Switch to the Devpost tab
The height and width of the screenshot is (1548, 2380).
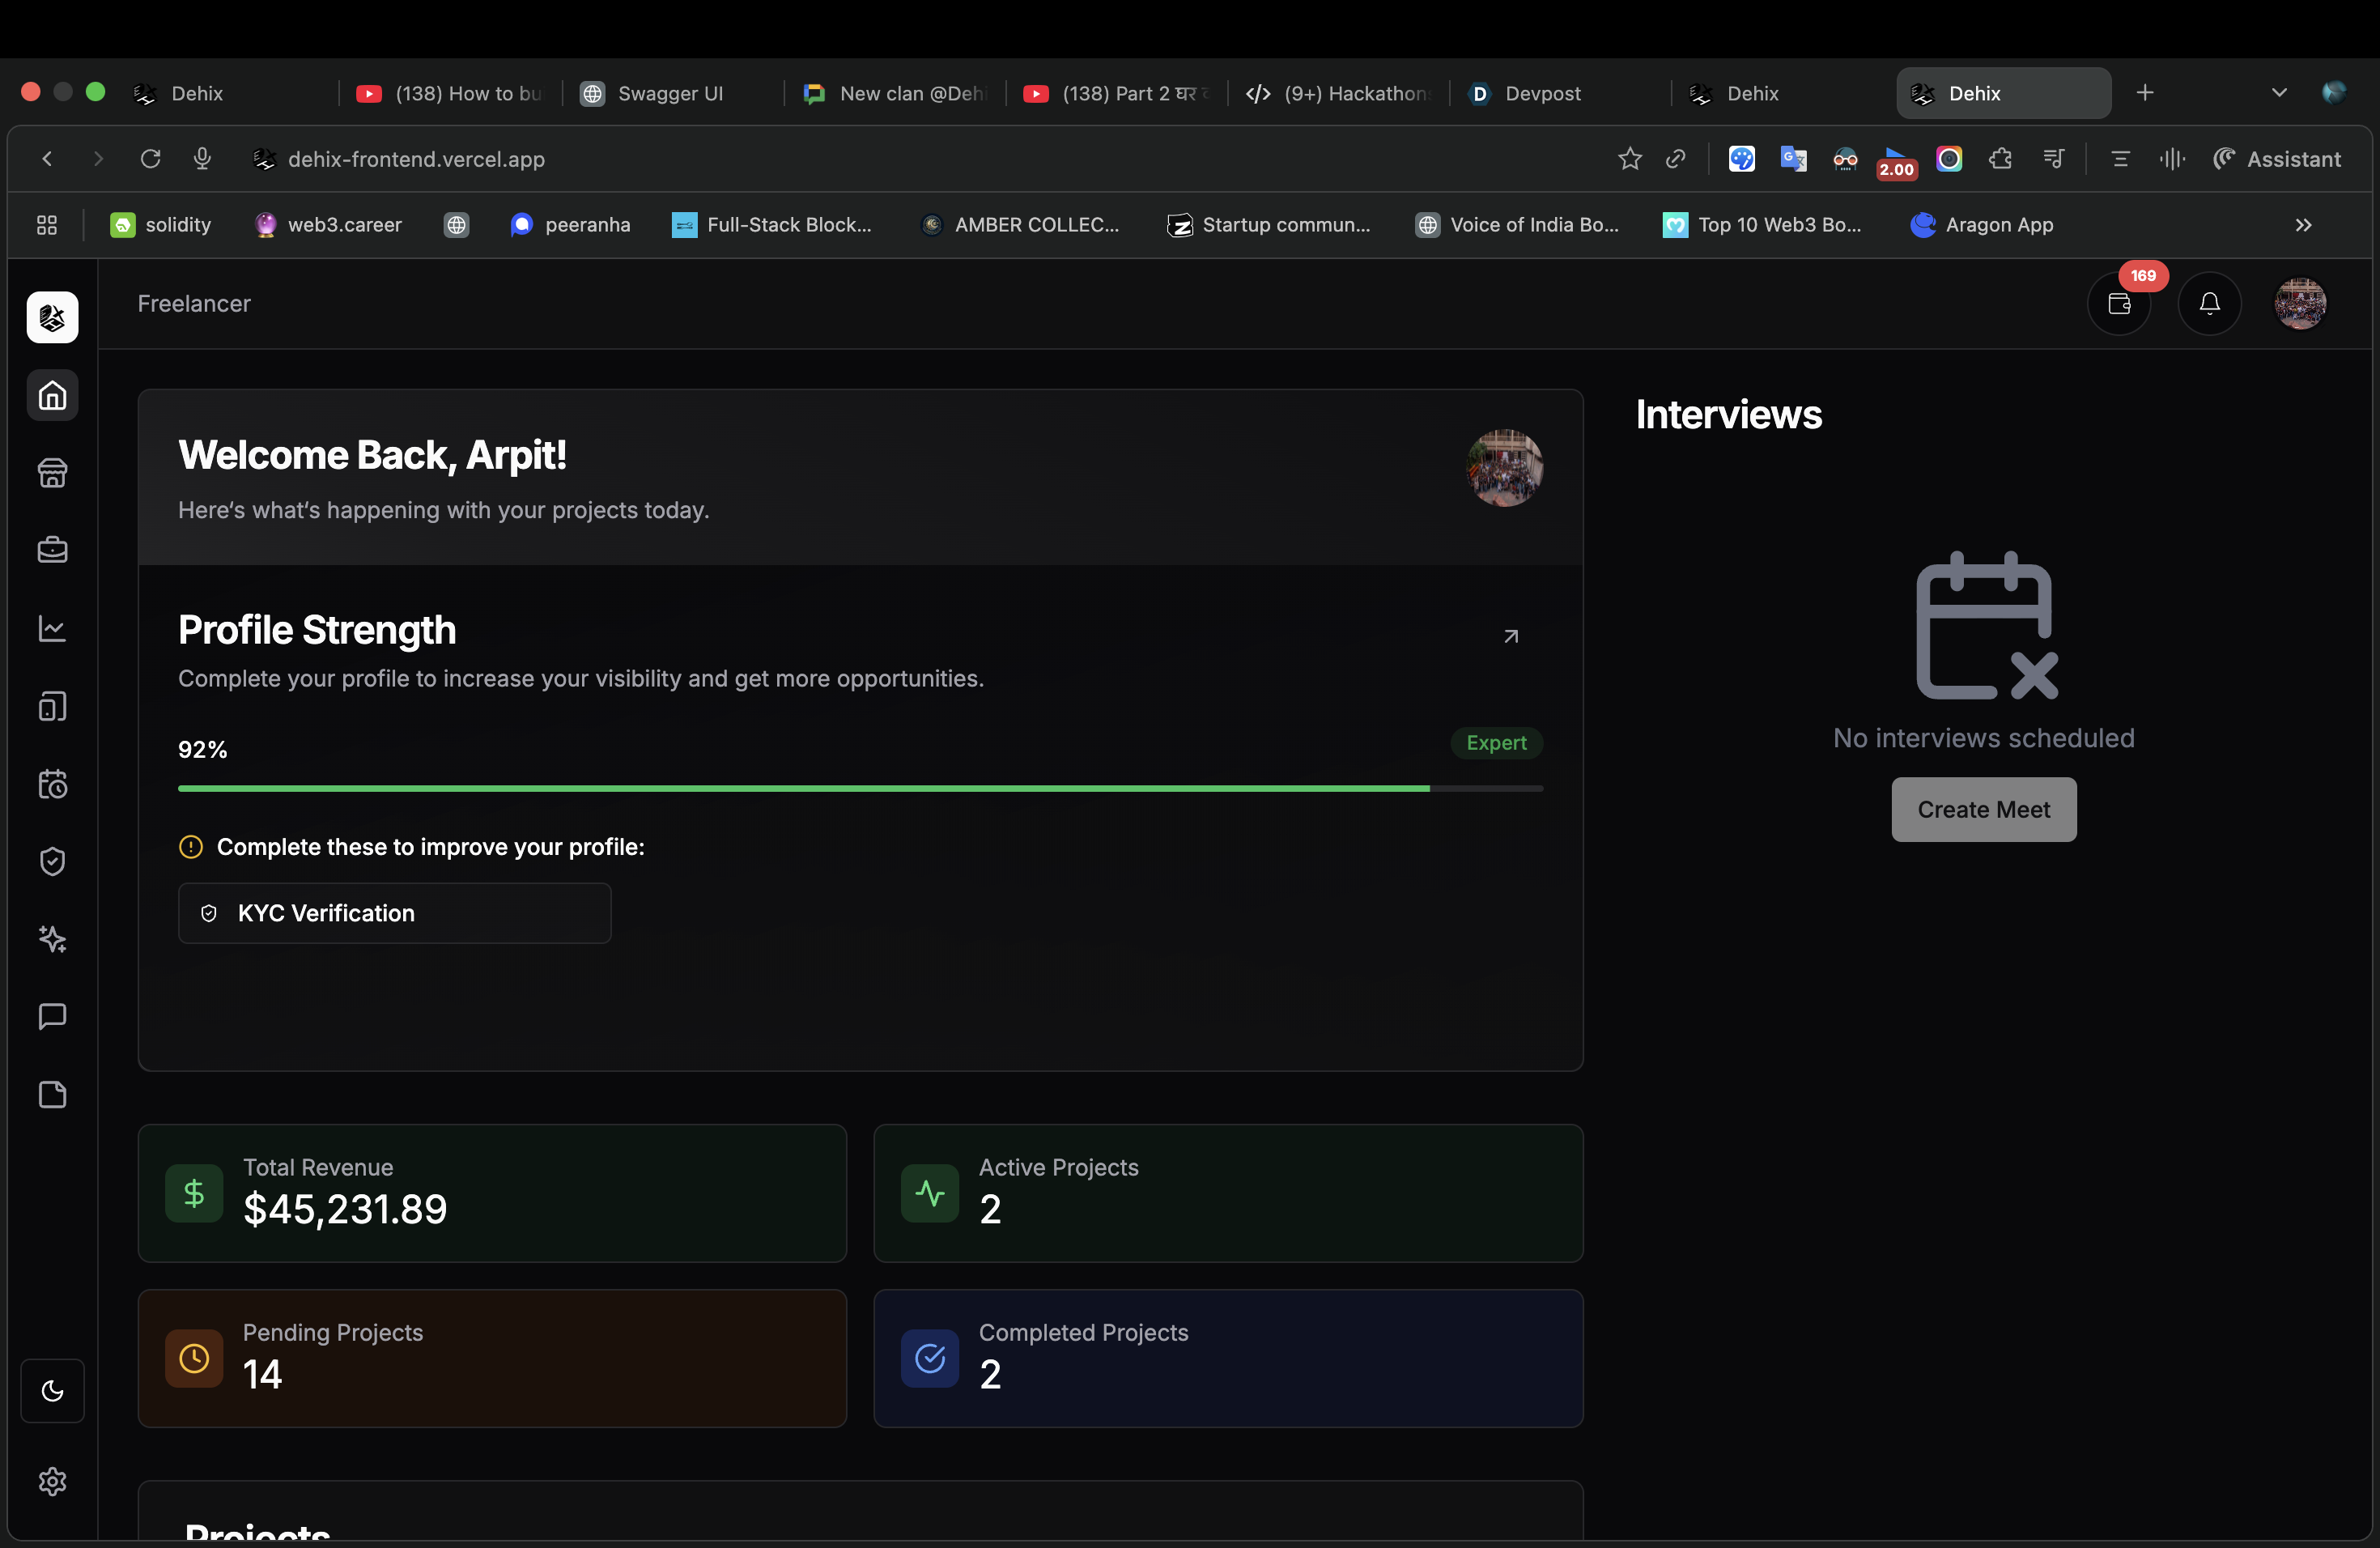1541,93
